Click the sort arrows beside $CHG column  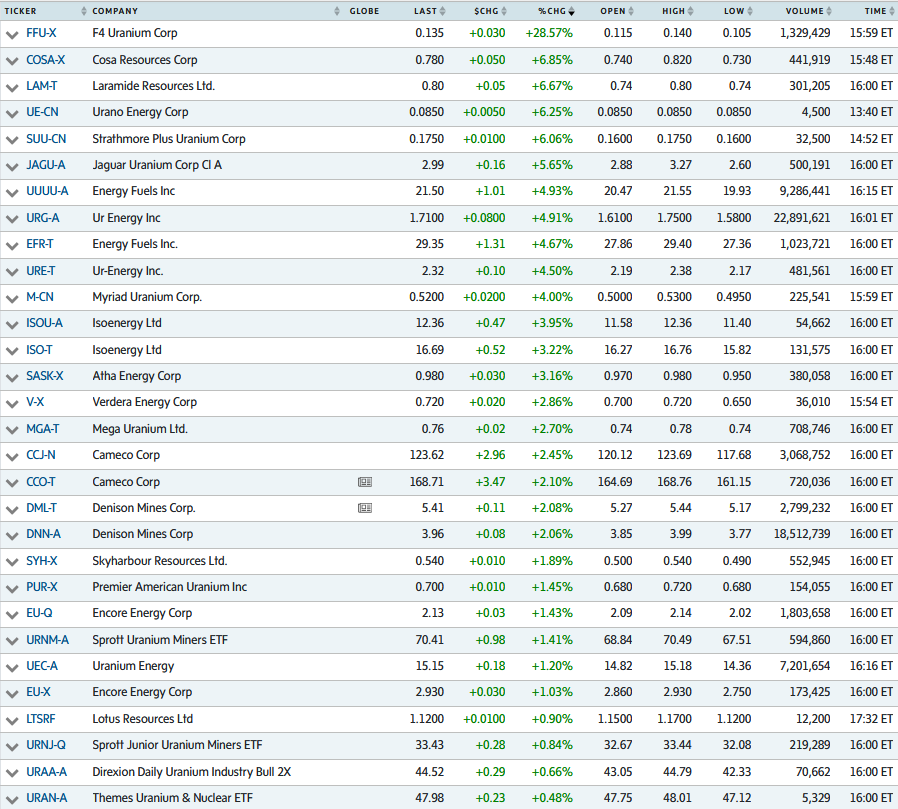tap(504, 11)
